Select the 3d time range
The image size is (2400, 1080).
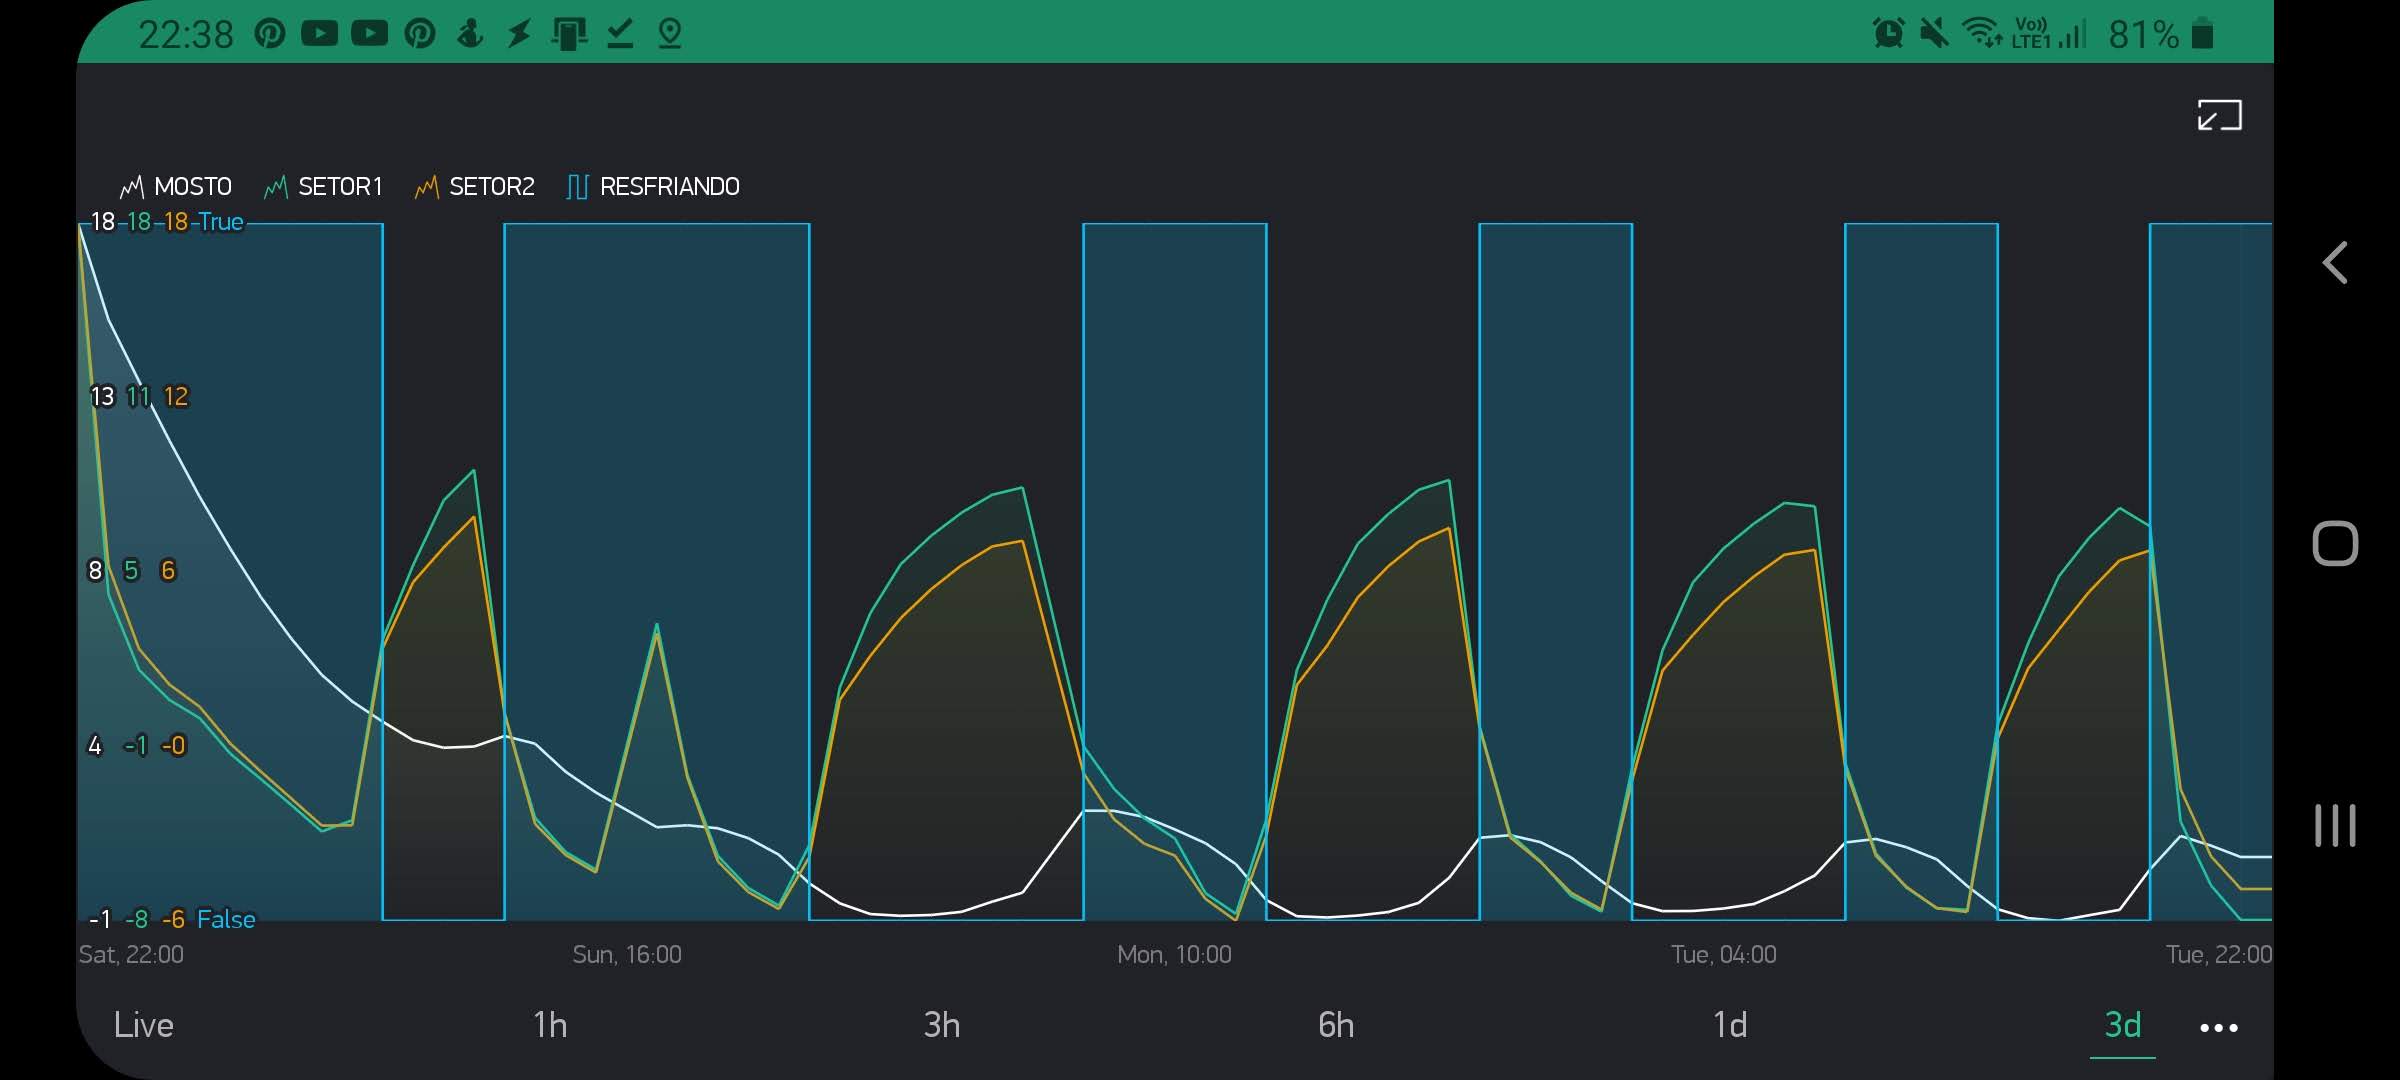tap(2123, 1025)
